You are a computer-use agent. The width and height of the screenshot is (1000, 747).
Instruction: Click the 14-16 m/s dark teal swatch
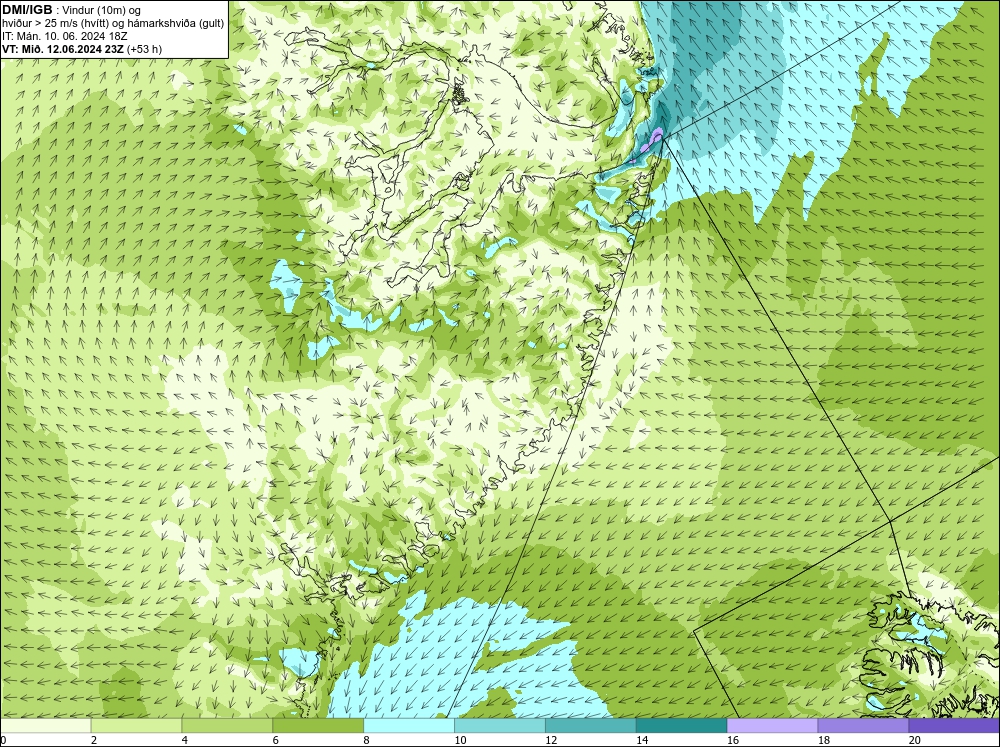click(x=682, y=726)
